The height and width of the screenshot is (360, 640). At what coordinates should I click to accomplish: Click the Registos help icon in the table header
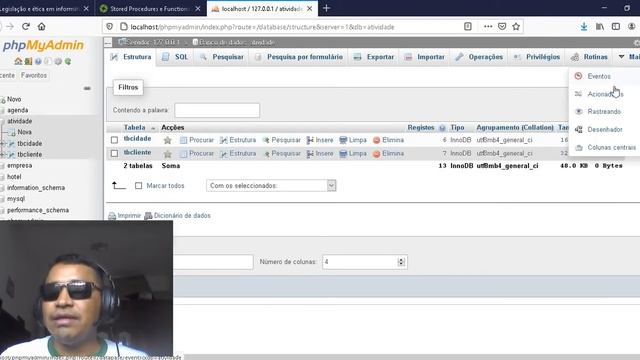442,128
